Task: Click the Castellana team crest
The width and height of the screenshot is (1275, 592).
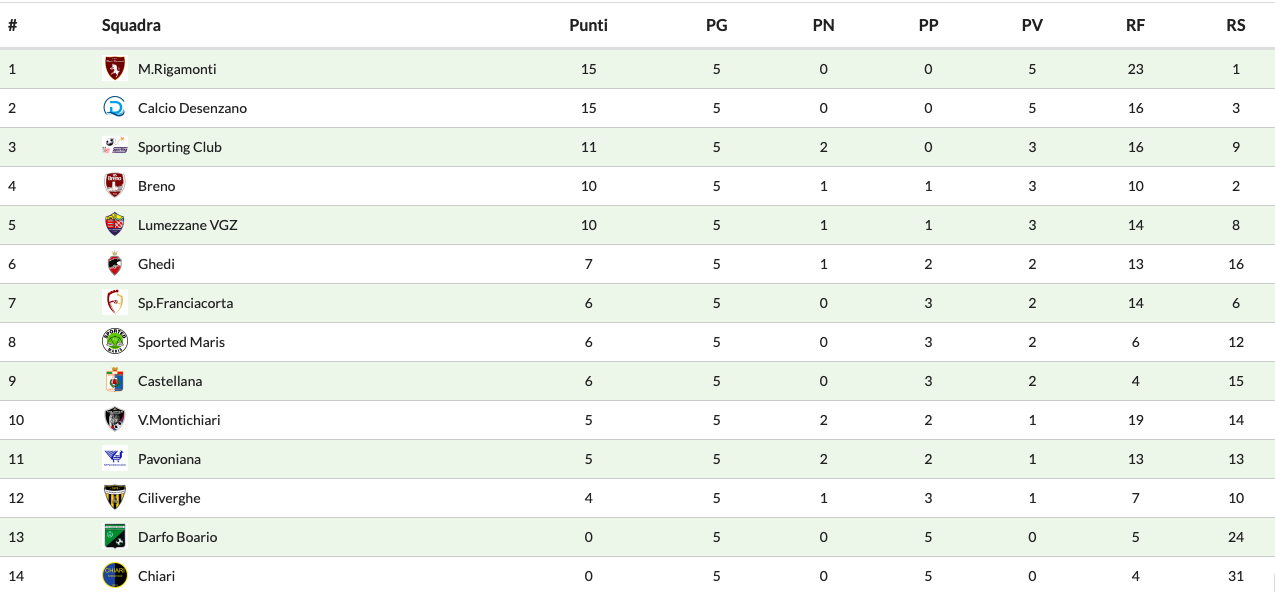Action: (x=115, y=381)
